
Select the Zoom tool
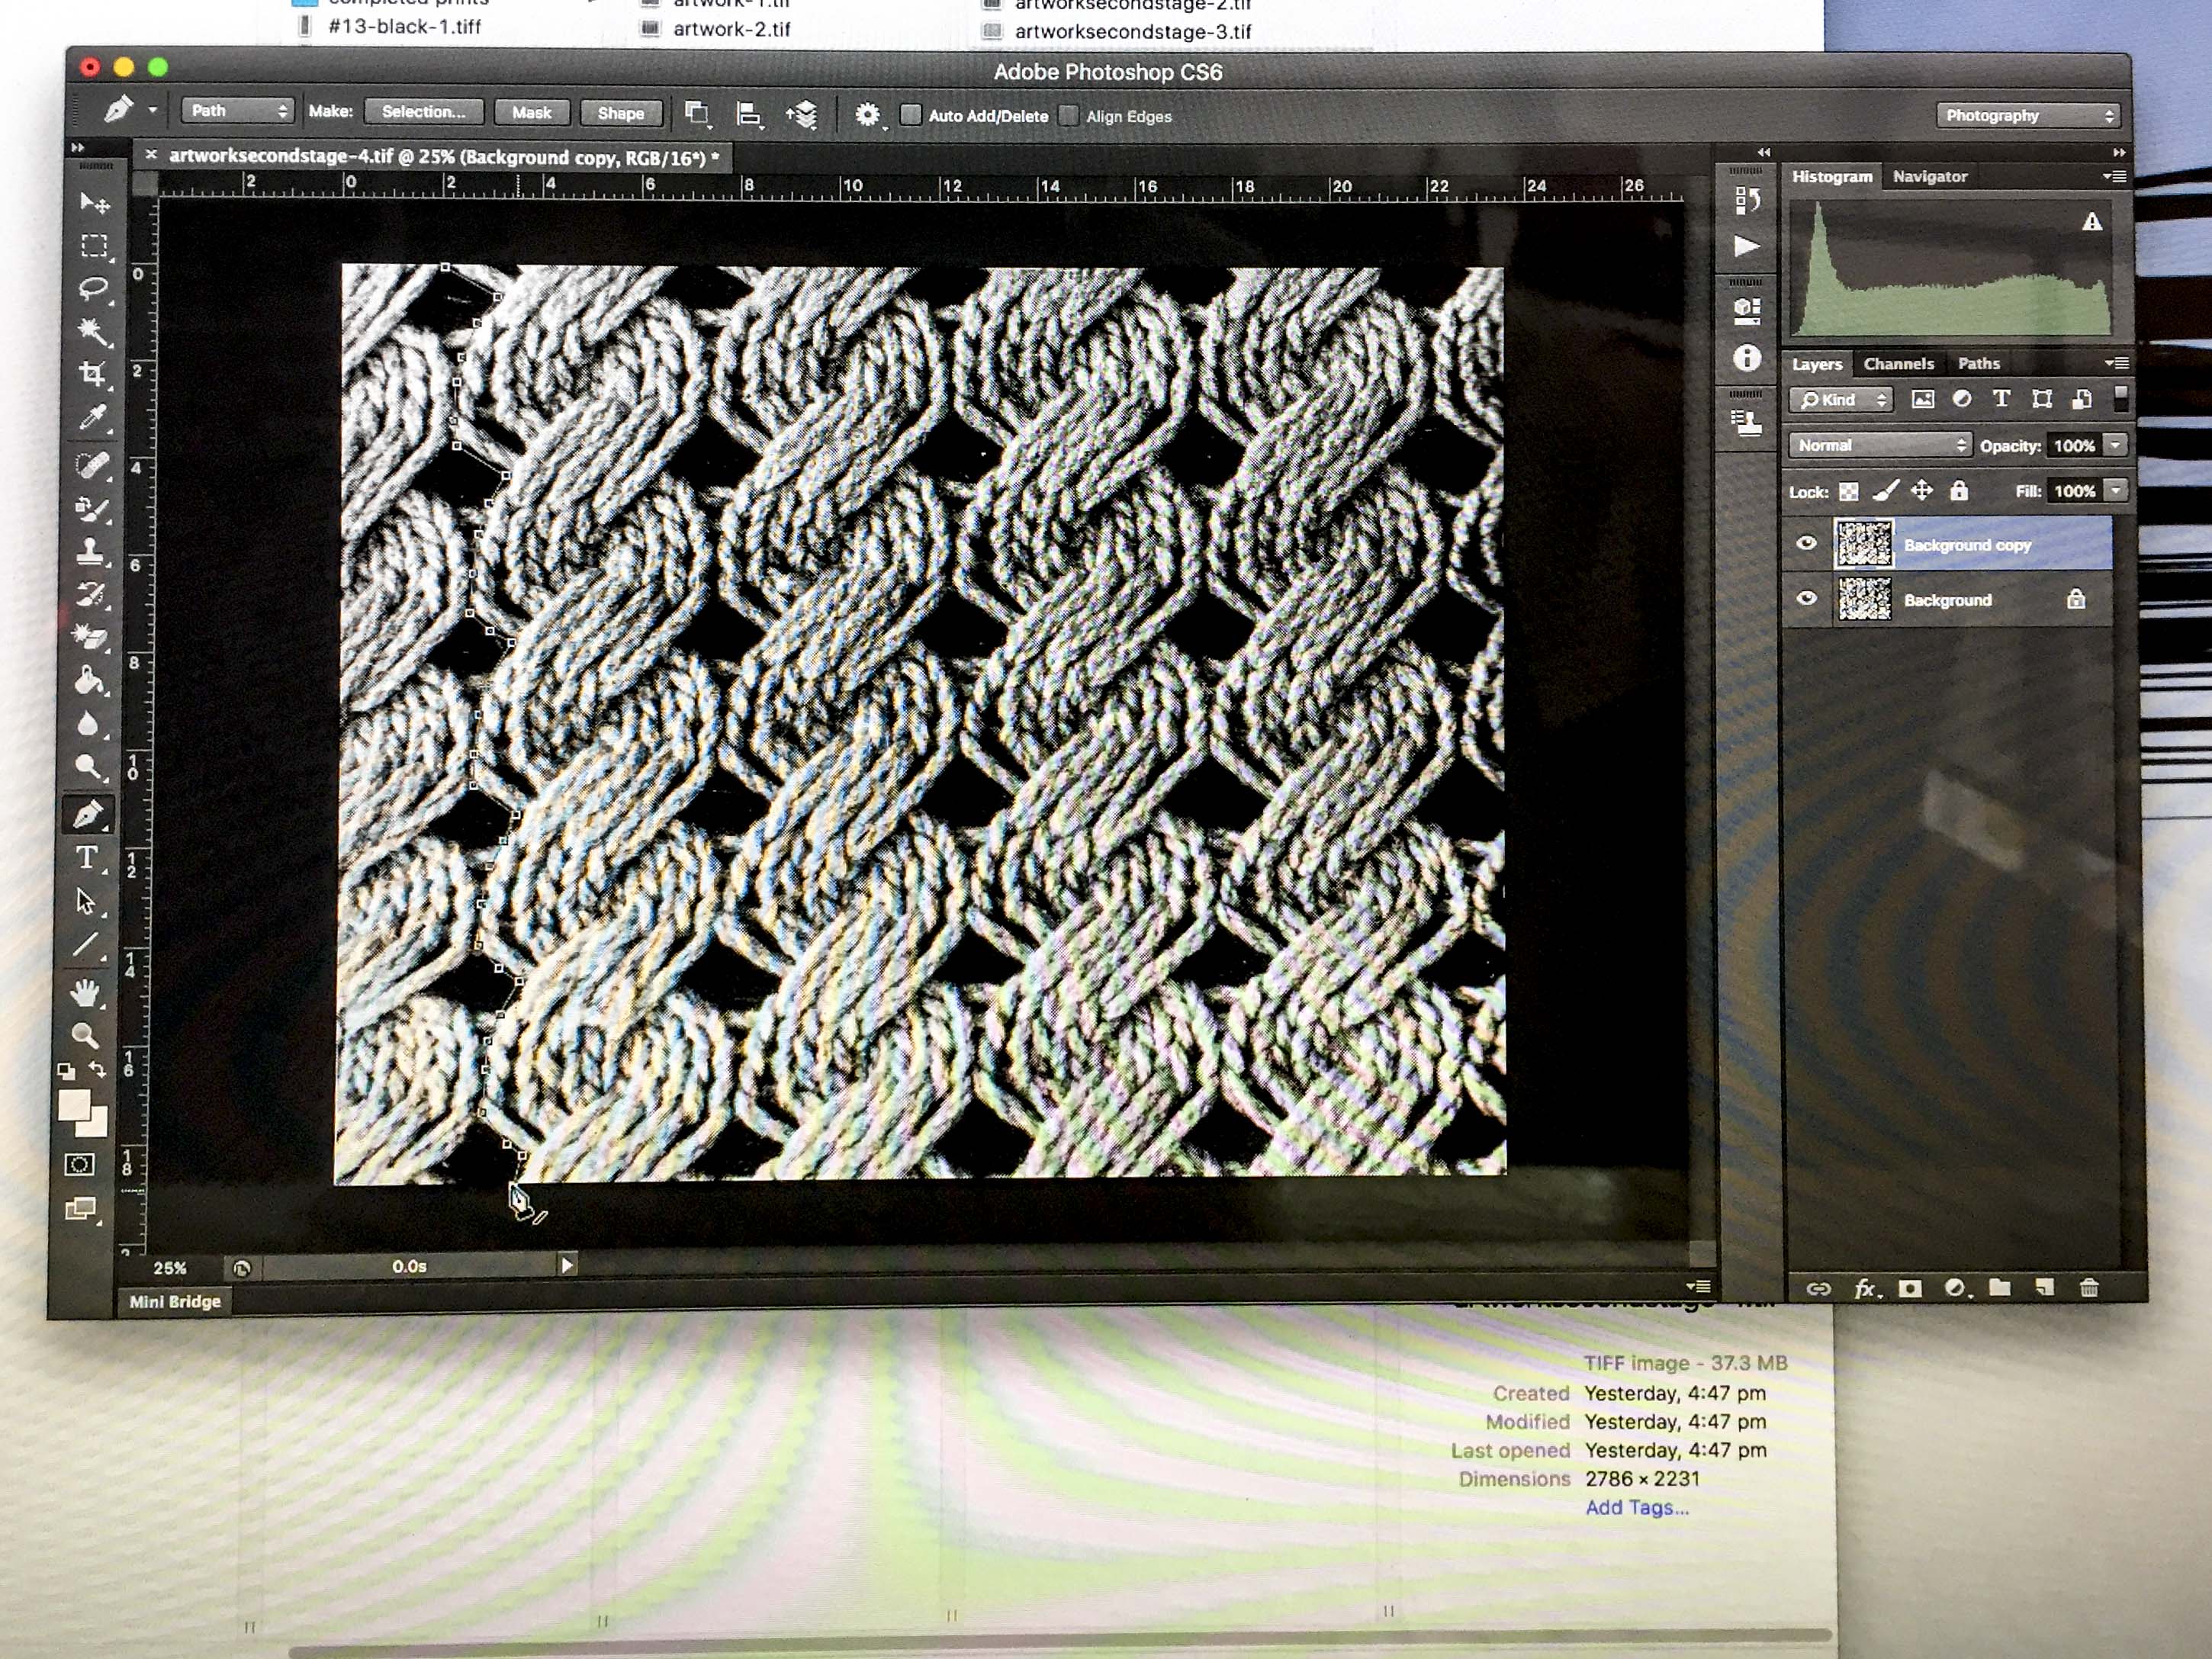(84, 1035)
